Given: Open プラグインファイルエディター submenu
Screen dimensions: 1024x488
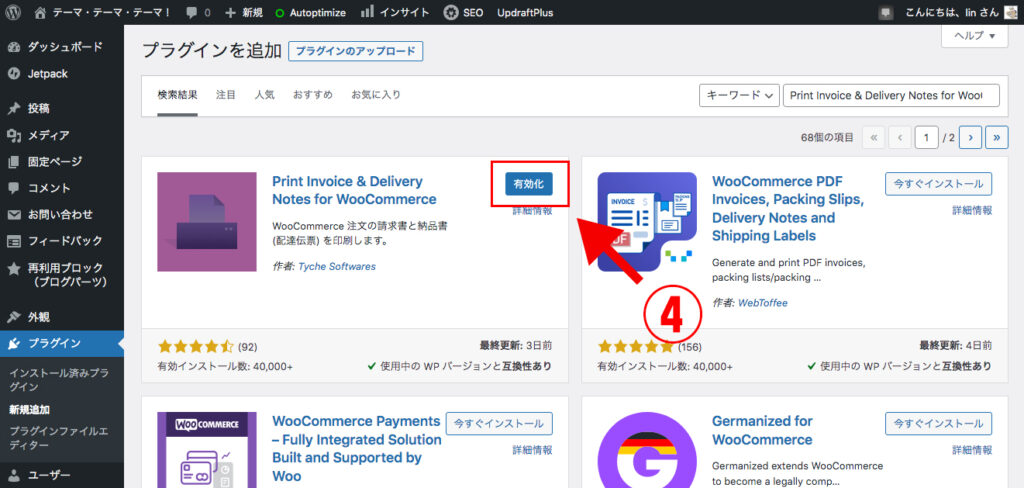Looking at the screenshot, I should click(59, 438).
